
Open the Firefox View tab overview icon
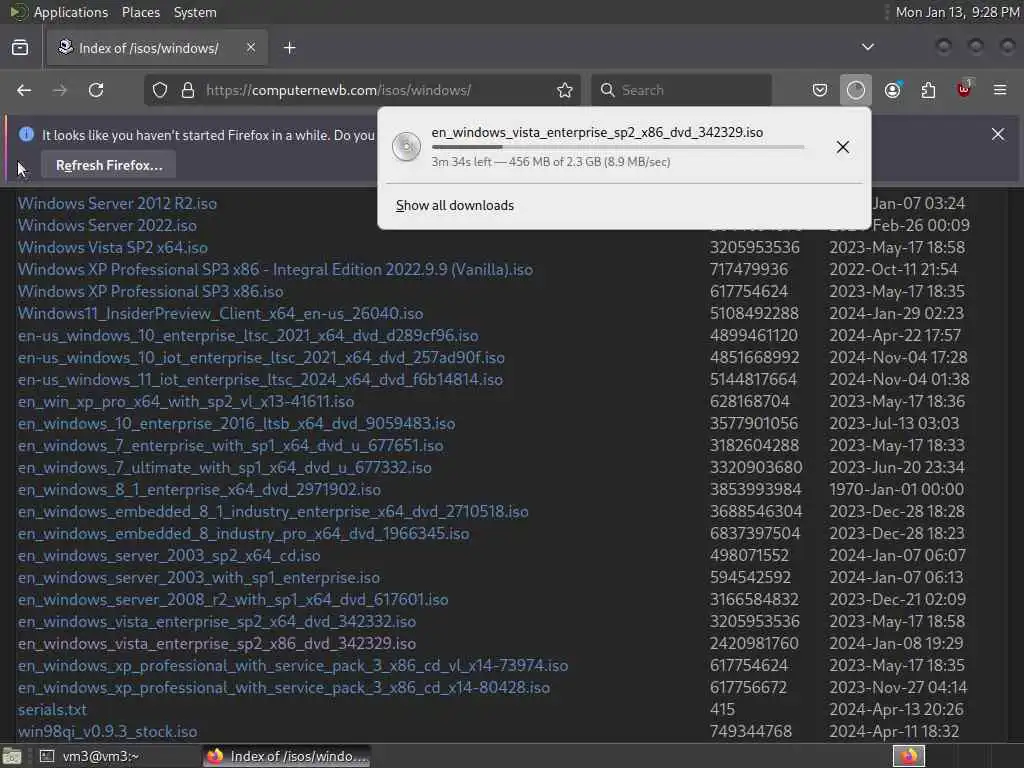point(20,48)
